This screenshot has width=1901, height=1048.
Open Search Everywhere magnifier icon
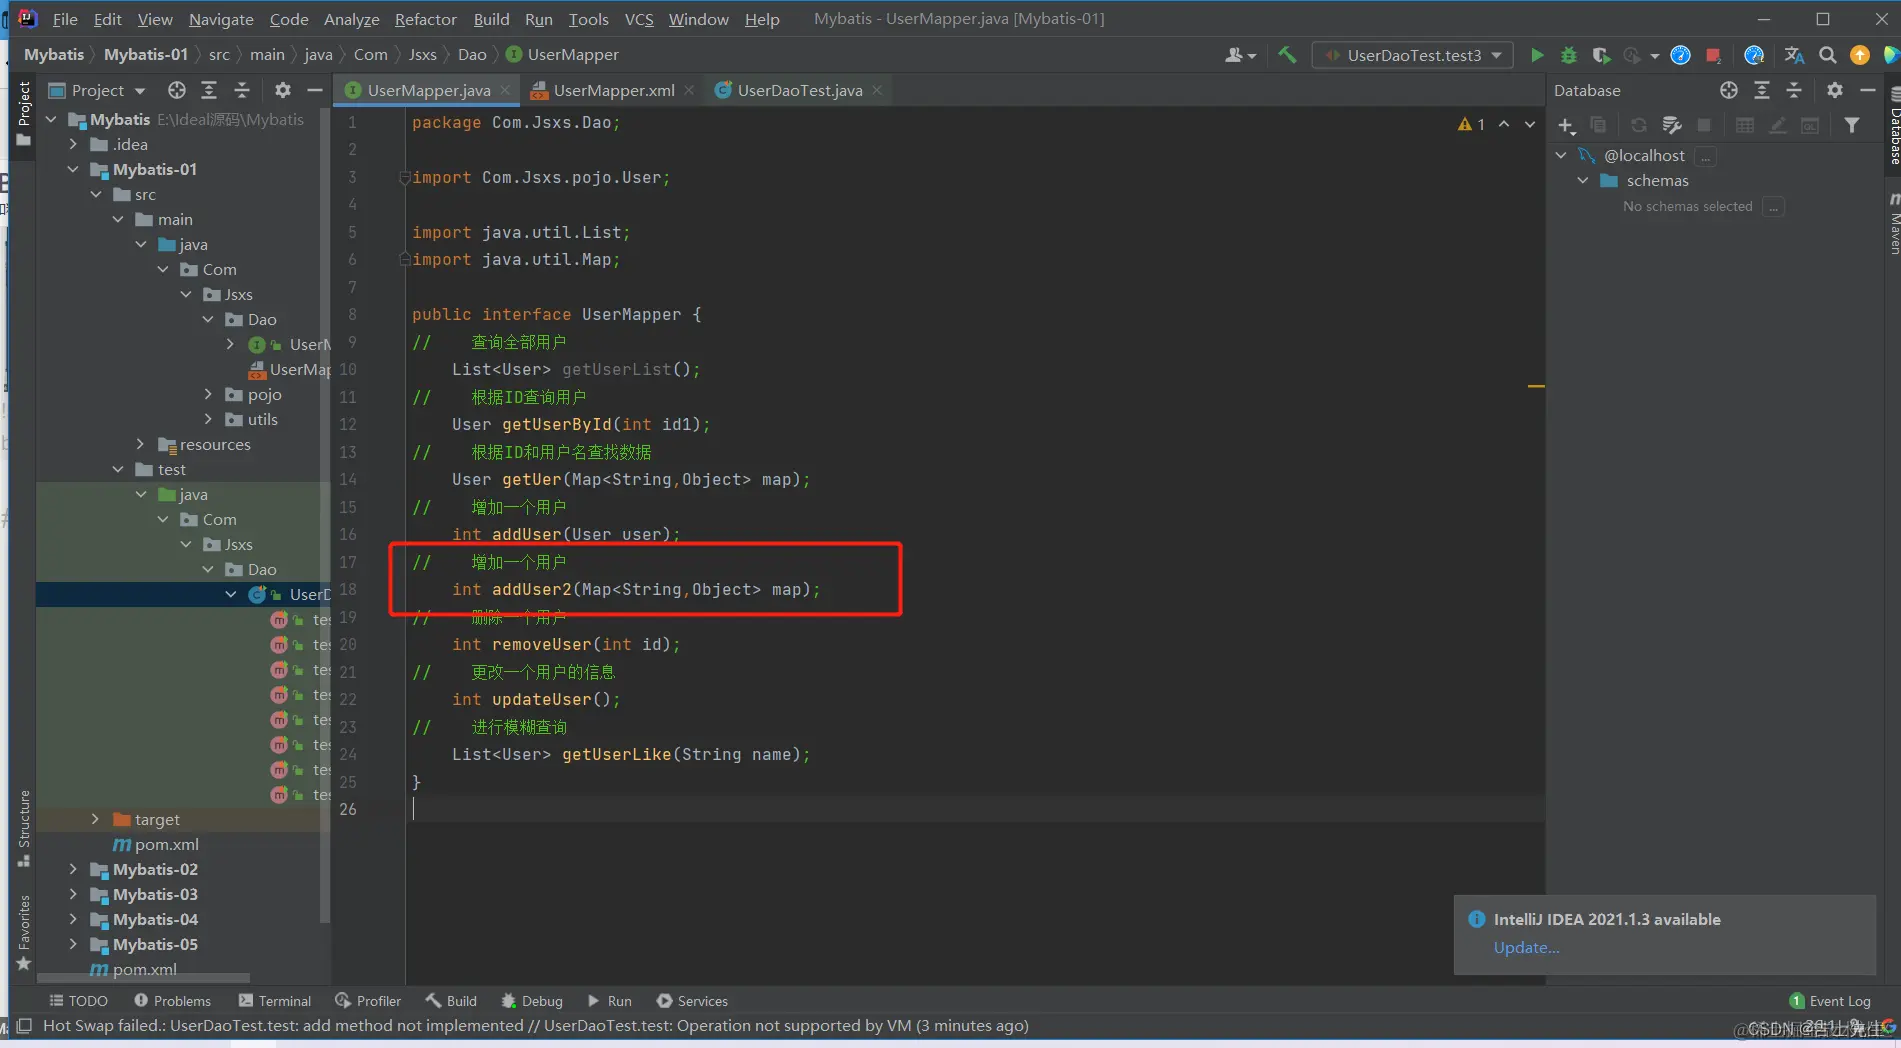pyautogui.click(x=1827, y=55)
